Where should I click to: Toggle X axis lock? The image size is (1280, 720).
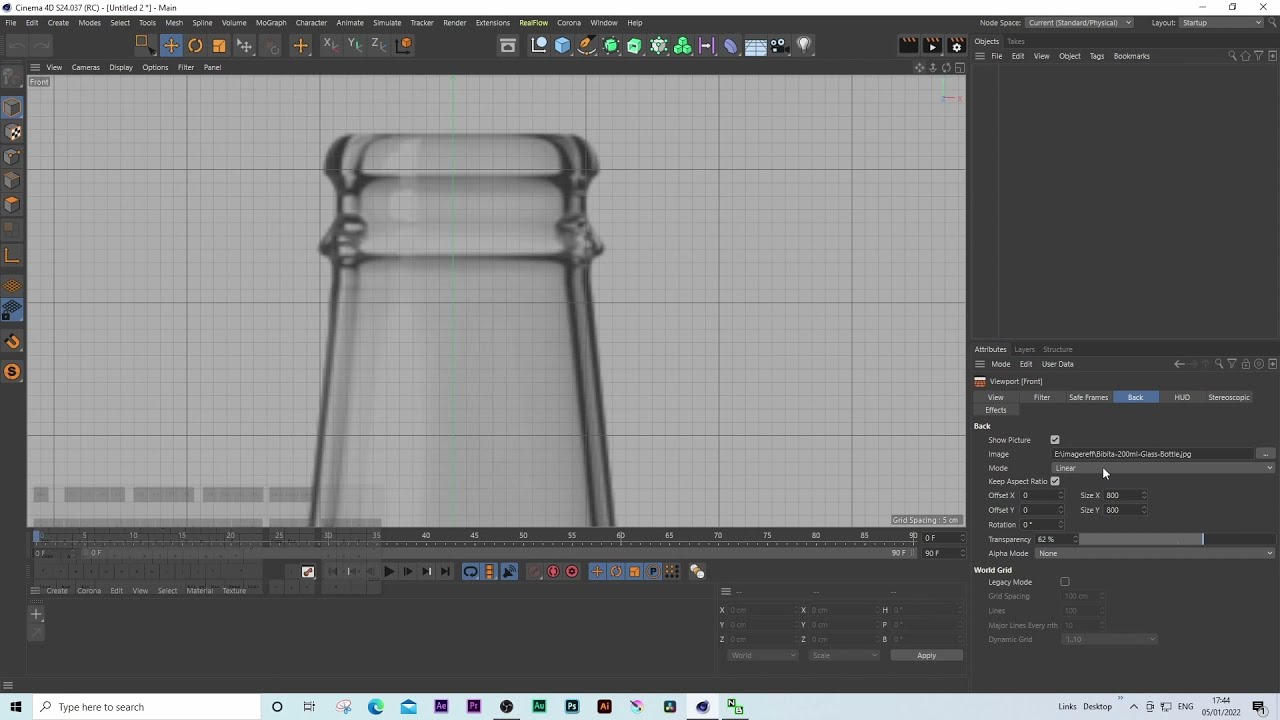click(x=331, y=45)
